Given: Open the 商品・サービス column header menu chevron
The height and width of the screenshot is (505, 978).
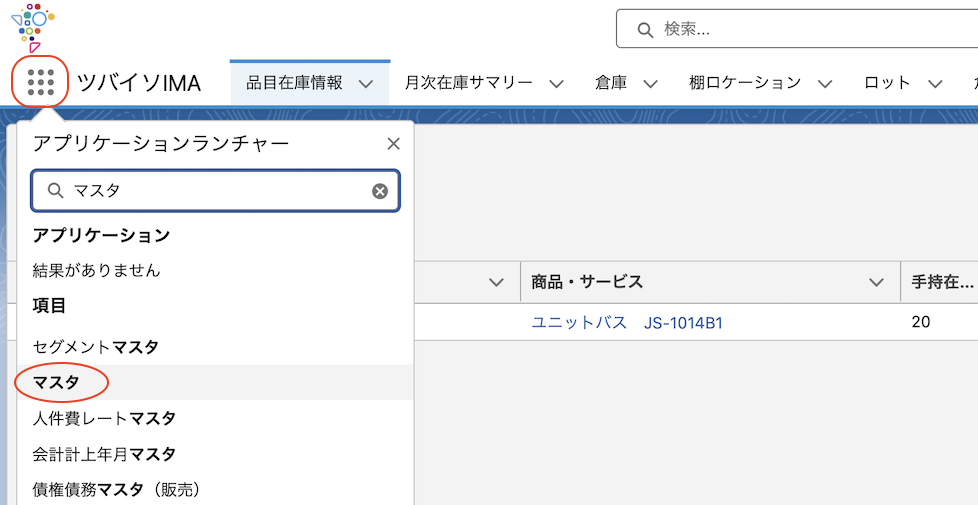Looking at the screenshot, I should coord(876,282).
